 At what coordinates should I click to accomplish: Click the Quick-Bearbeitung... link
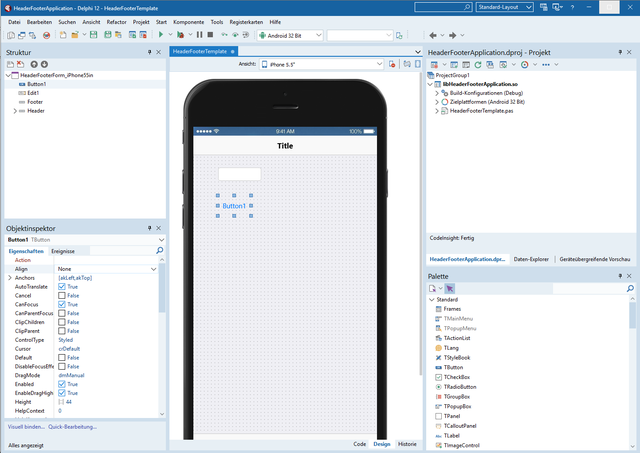point(73,426)
